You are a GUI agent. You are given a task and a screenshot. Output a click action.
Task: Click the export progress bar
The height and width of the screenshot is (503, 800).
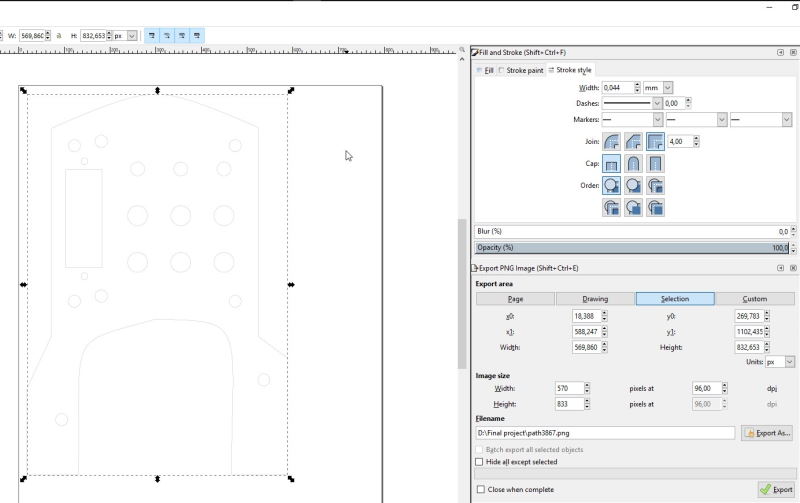(x=635, y=474)
